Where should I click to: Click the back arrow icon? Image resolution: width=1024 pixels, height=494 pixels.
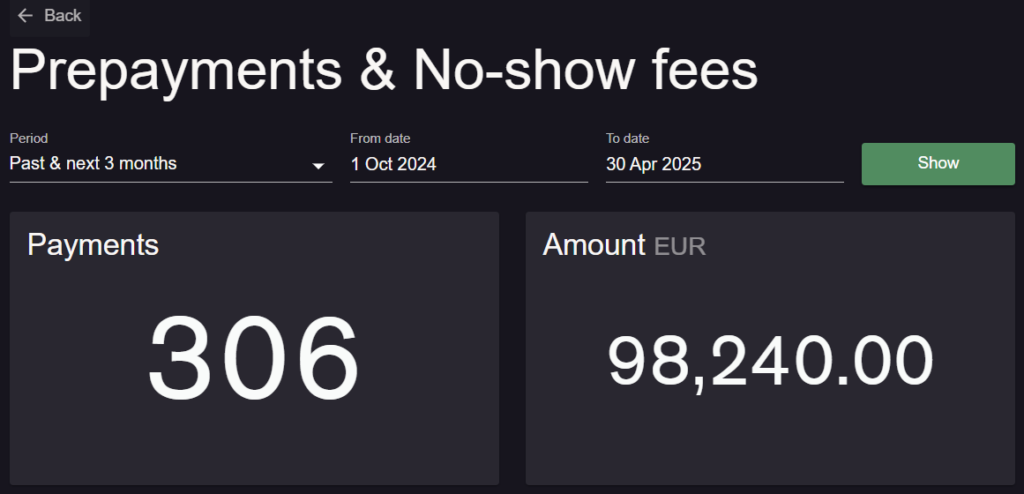click(25, 15)
